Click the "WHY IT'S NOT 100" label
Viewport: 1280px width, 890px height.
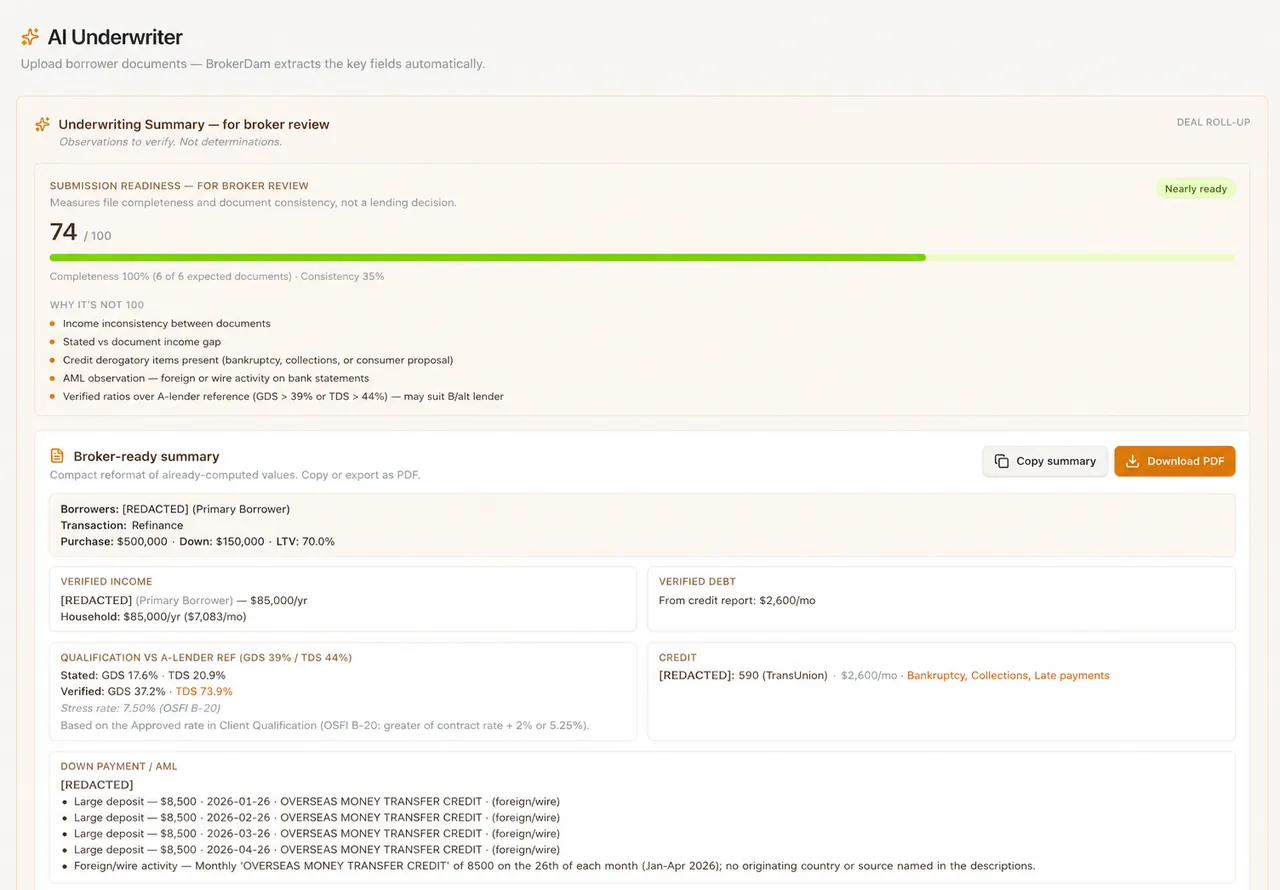point(97,305)
